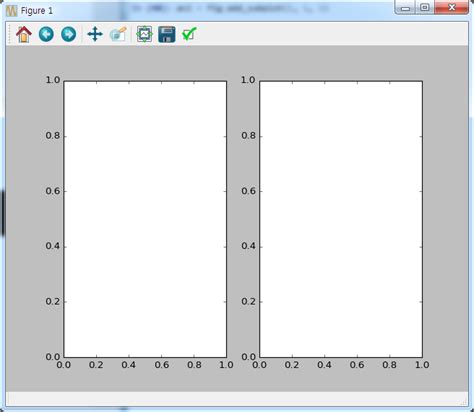
Task: Go forward to next view arrow
Action: (68, 34)
